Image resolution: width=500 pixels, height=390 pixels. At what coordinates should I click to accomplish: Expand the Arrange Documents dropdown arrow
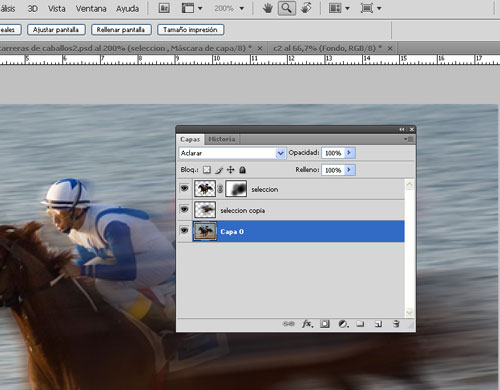pos(347,9)
